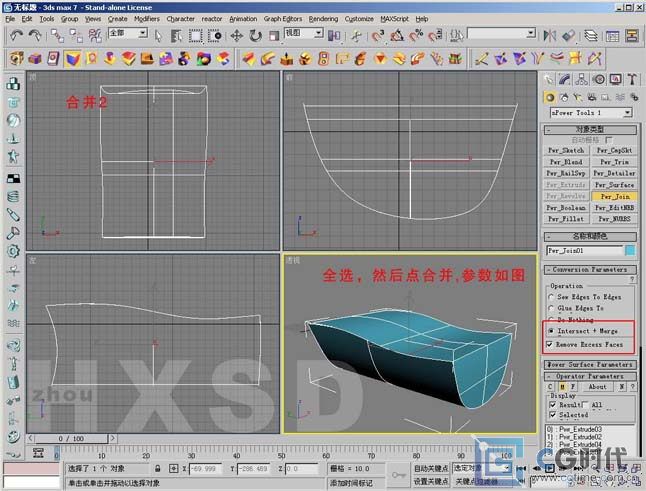Toggle the Window/Crossing selection icon

214,36
